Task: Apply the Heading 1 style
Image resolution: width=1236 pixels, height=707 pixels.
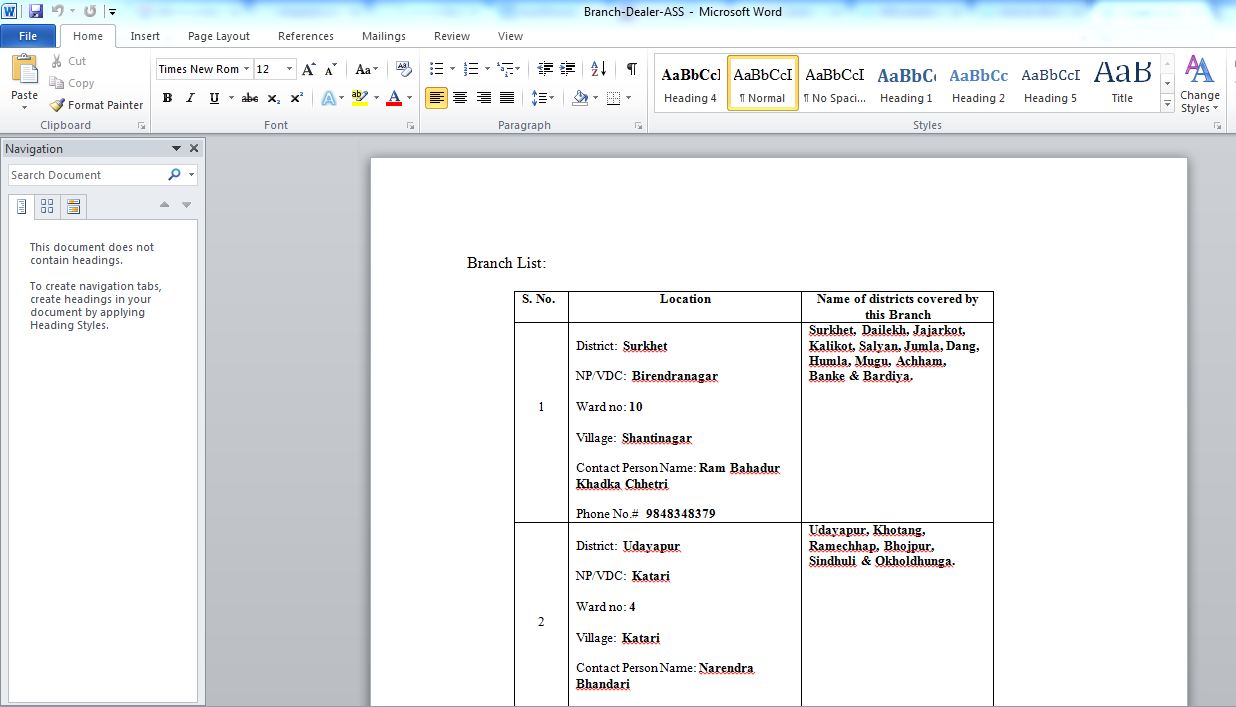Action: coord(906,83)
